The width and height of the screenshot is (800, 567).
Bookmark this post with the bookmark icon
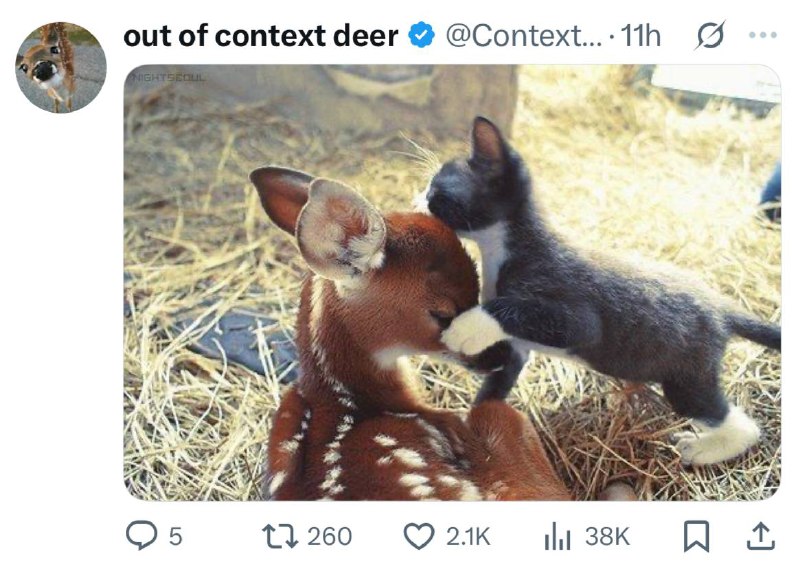[x=696, y=536]
